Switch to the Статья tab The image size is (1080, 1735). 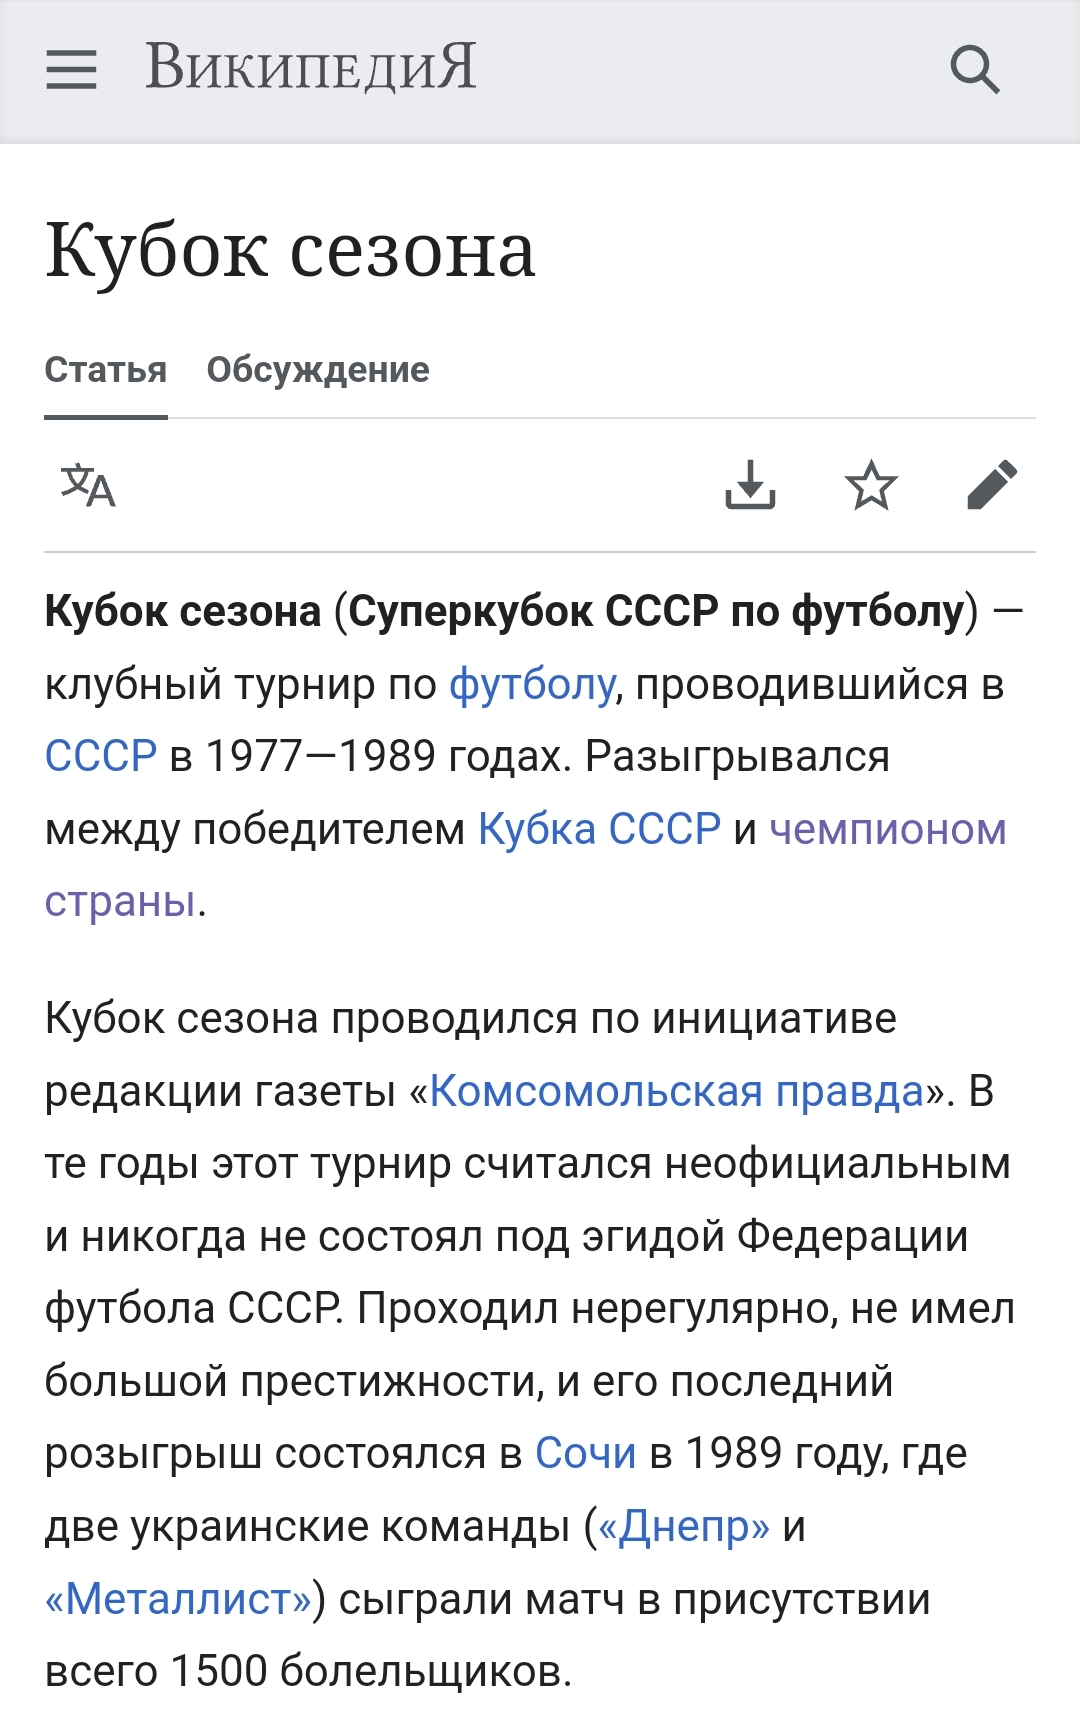point(106,370)
